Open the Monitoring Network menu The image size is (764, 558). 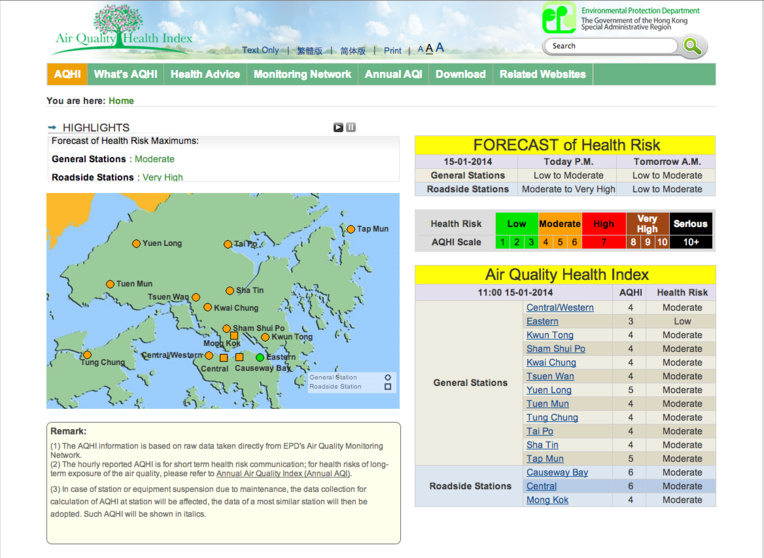(x=302, y=74)
